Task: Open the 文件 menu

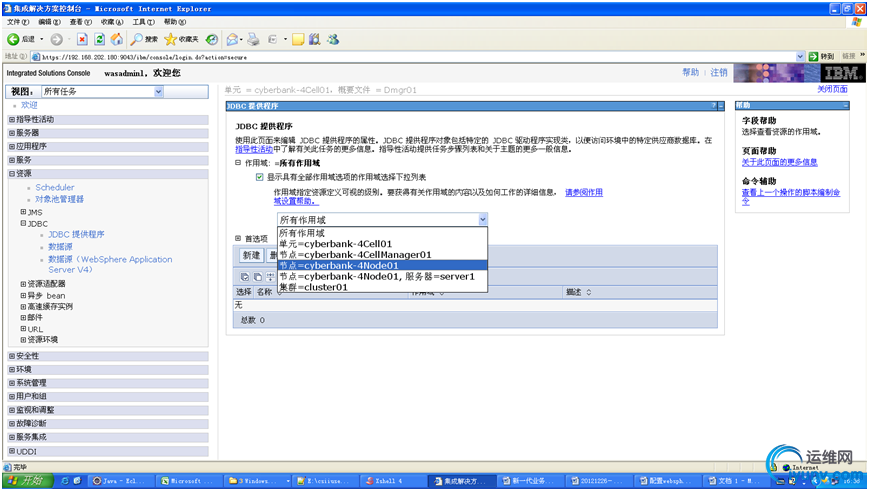Action: (18, 22)
